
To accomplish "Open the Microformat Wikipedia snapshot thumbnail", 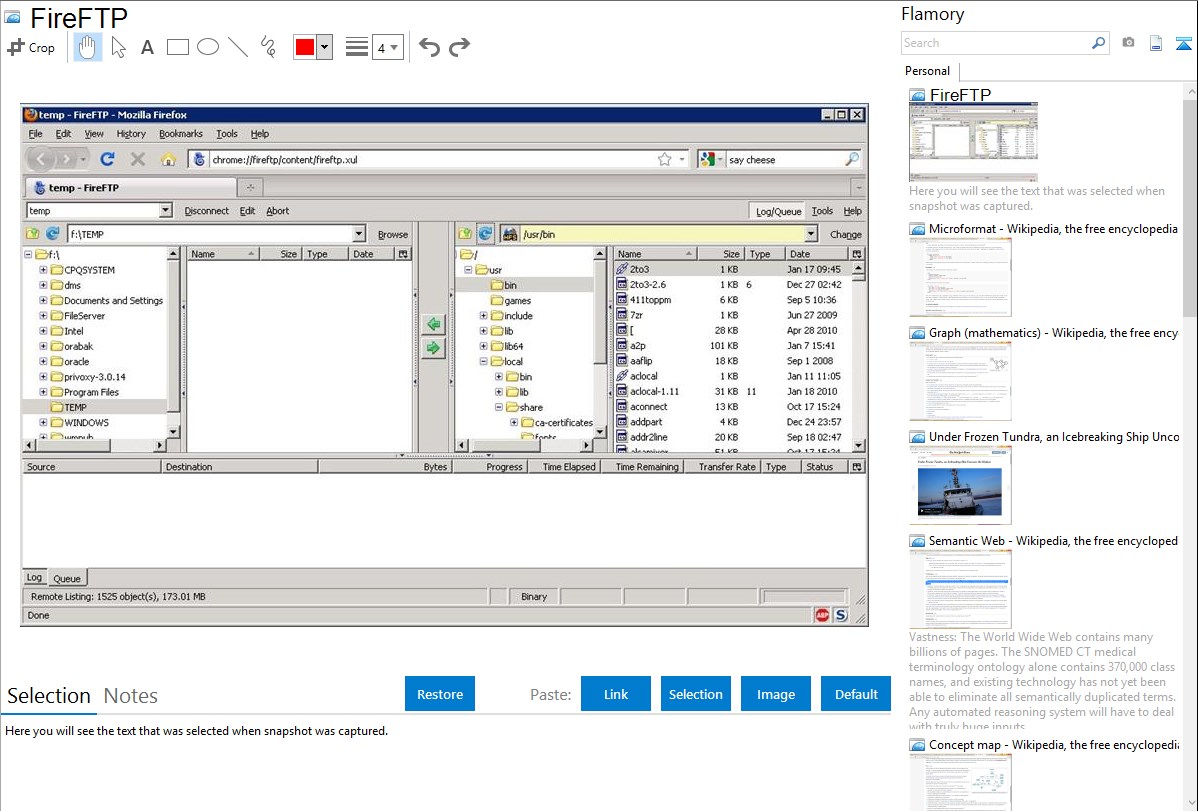I will [x=960, y=277].
